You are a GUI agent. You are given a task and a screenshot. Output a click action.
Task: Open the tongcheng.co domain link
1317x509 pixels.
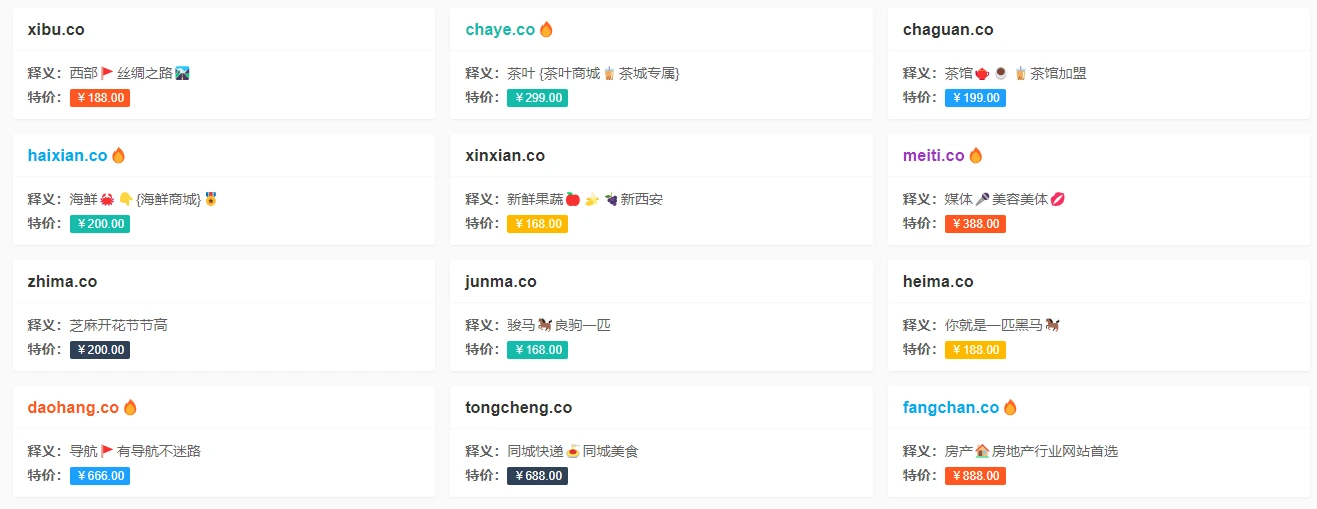(x=518, y=408)
